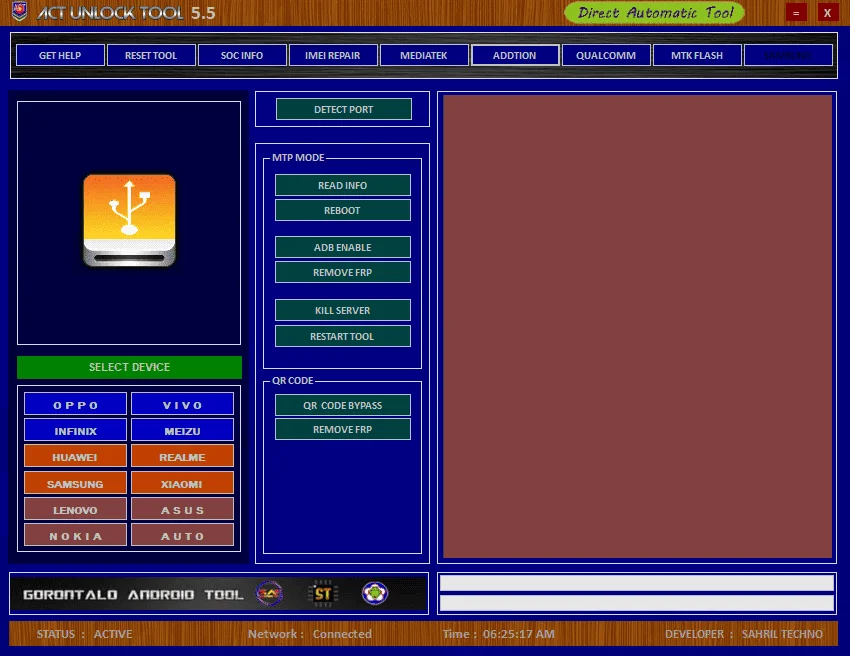
Task: Click the white flower emblem in footer banner
Action: [375, 593]
